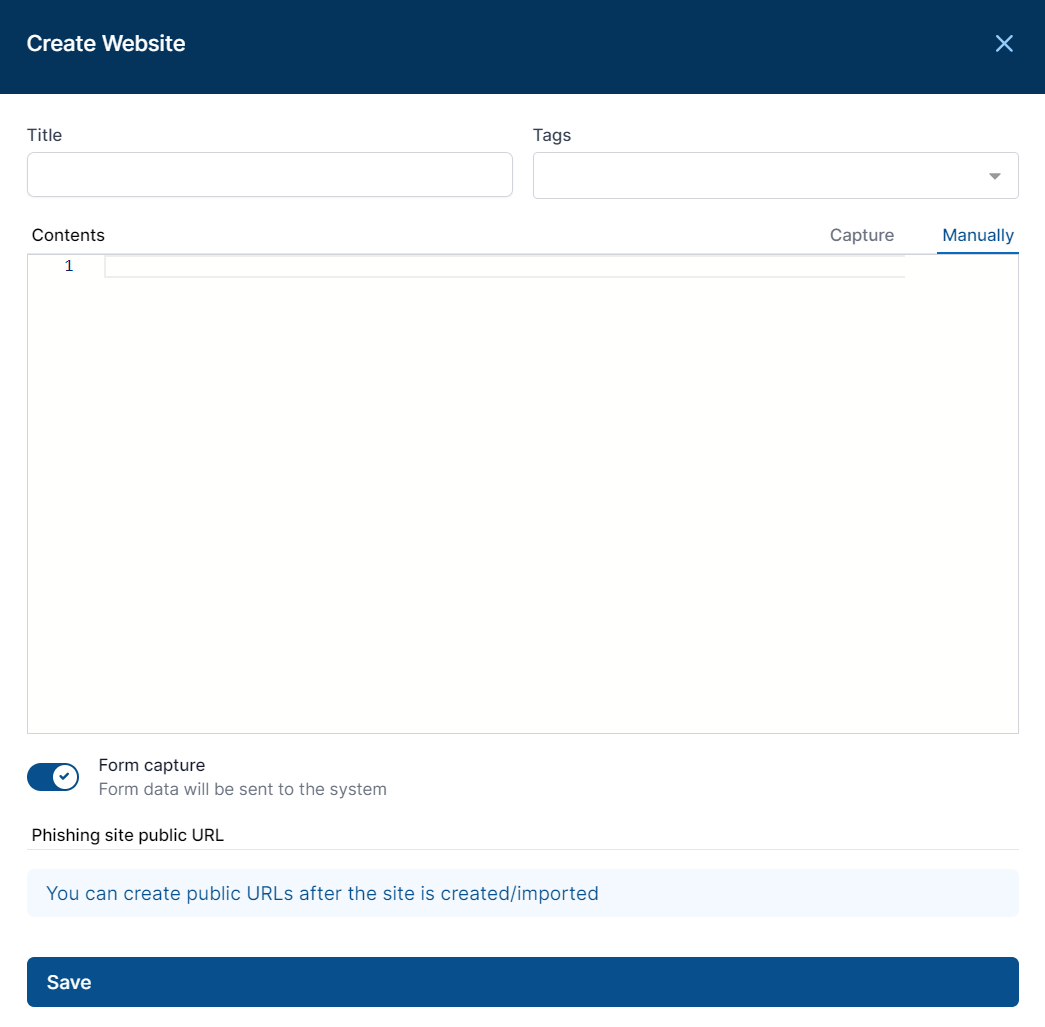Click the Title input field
Viewport: 1045px width, 1027px height.
270,175
